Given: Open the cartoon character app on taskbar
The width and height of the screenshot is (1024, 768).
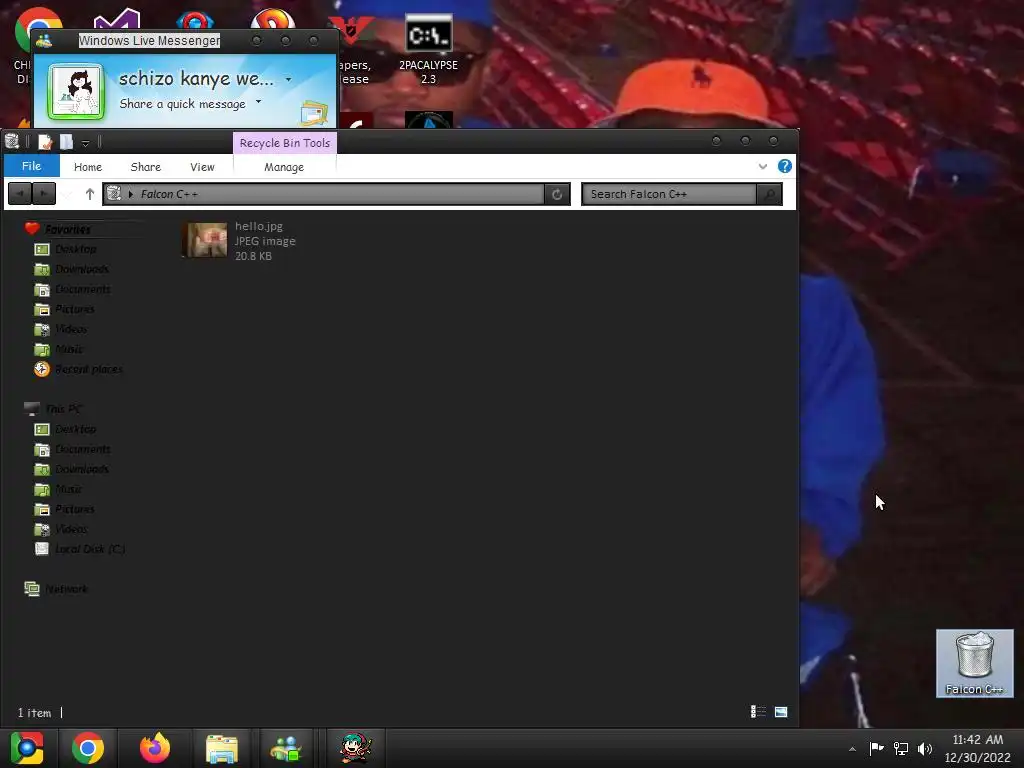Looking at the screenshot, I should tap(356, 748).
